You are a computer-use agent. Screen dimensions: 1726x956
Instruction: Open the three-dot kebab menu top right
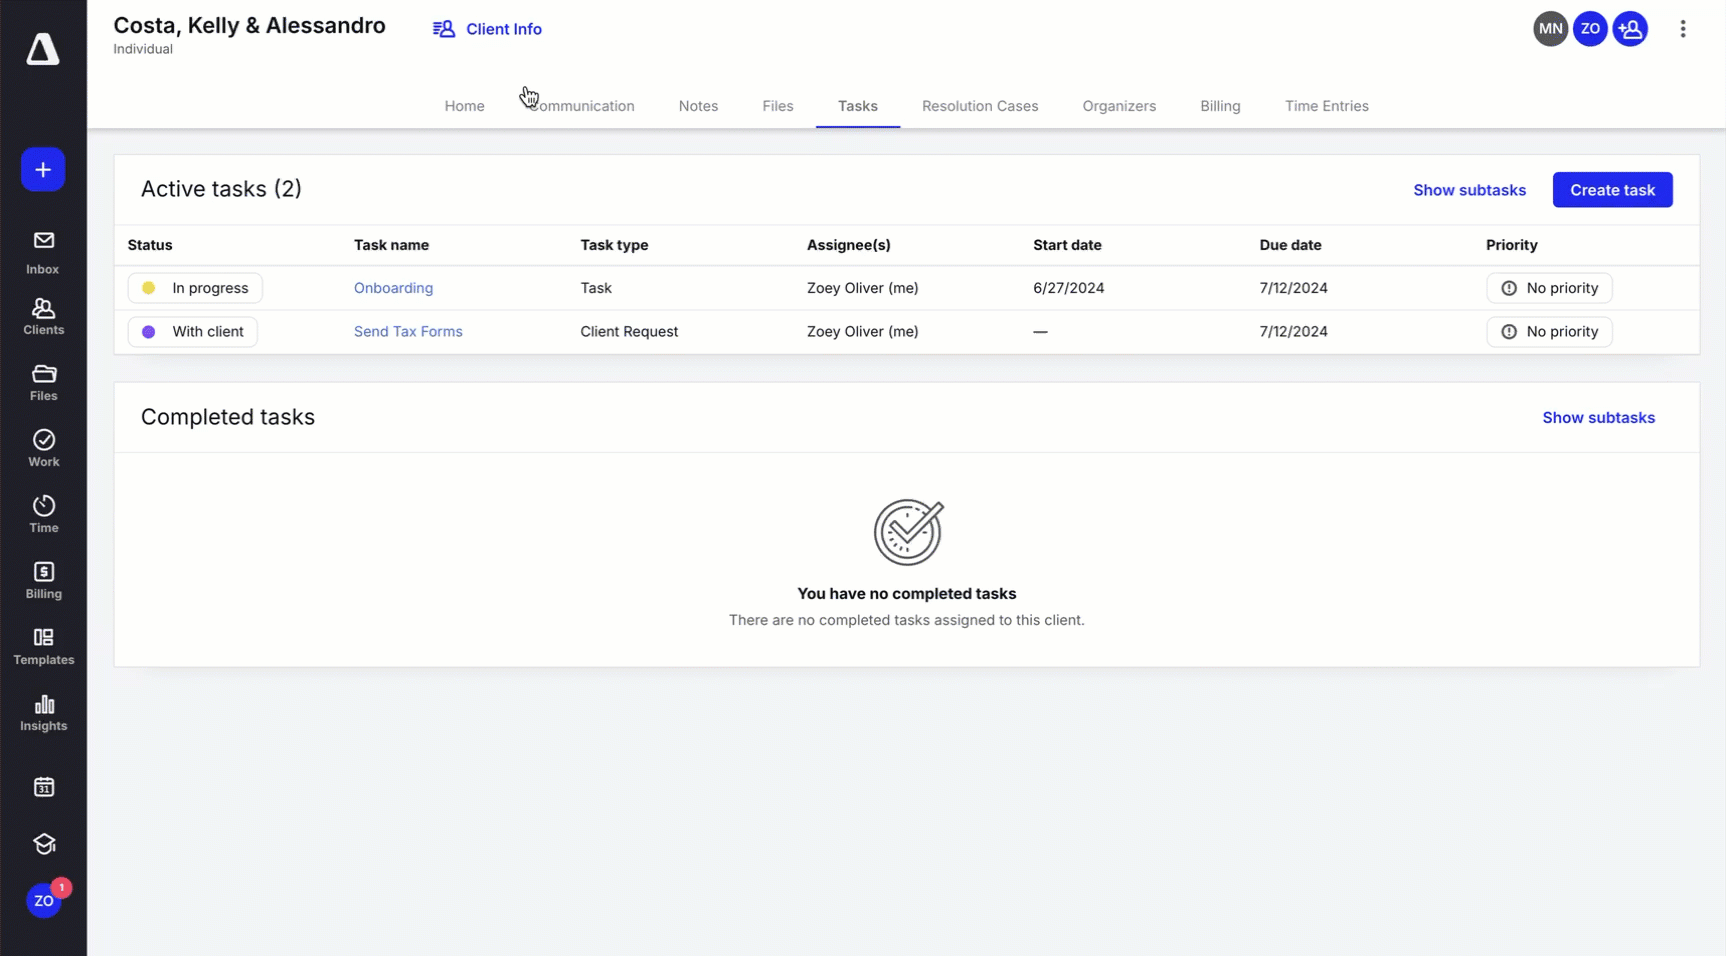pos(1684,28)
